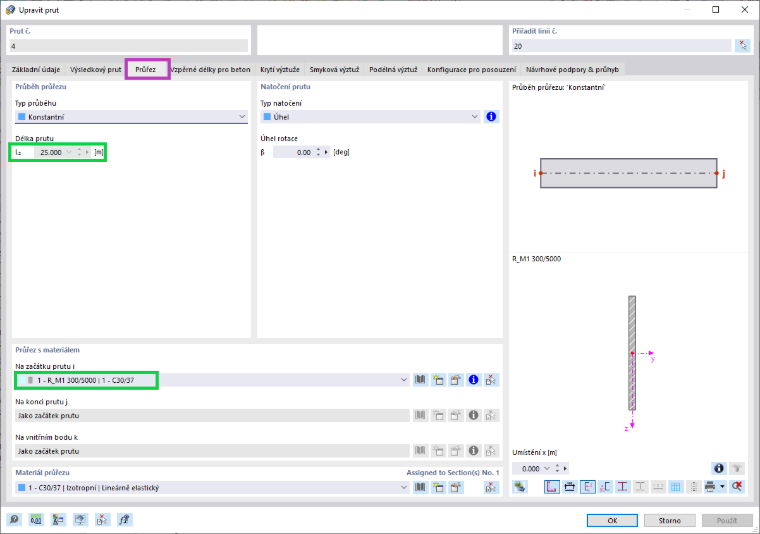Open print options arrow beside printer icon

[722, 487]
